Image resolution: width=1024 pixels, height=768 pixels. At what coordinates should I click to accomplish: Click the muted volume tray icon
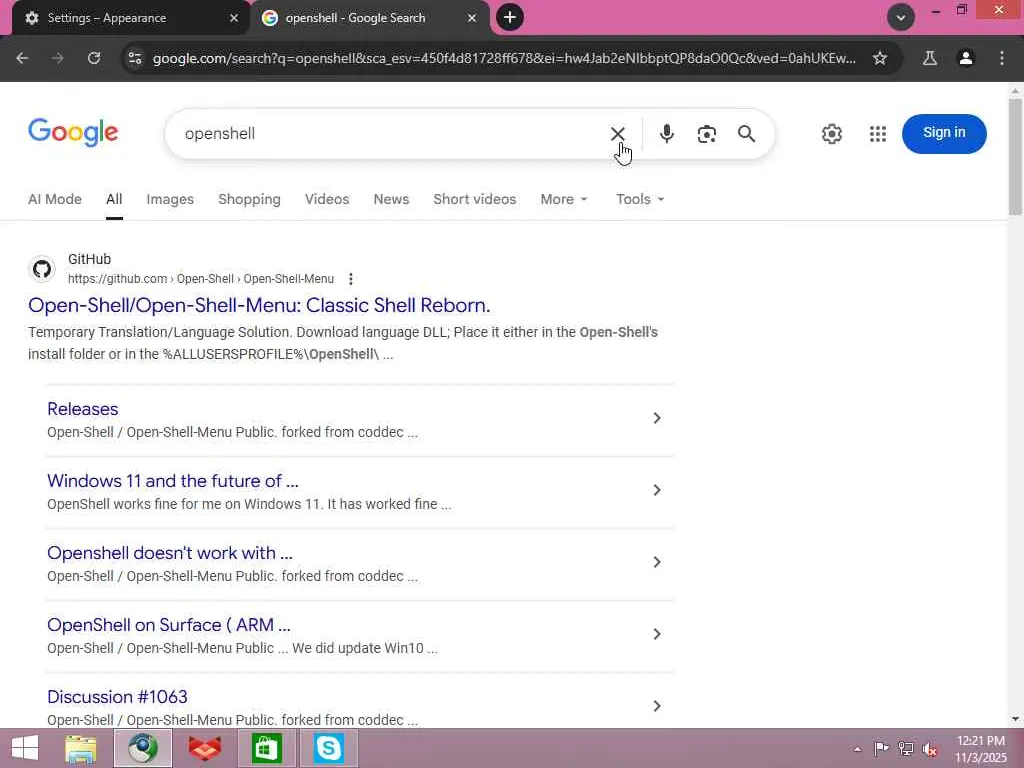(x=930, y=749)
